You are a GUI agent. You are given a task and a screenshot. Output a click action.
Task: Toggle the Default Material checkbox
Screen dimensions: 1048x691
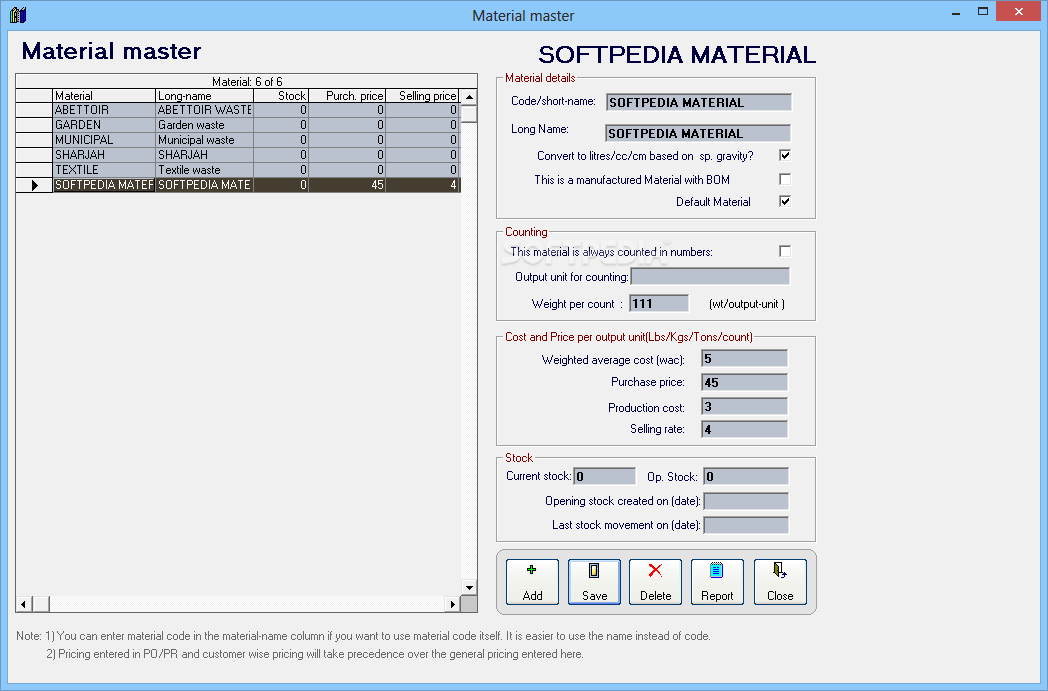pos(785,201)
